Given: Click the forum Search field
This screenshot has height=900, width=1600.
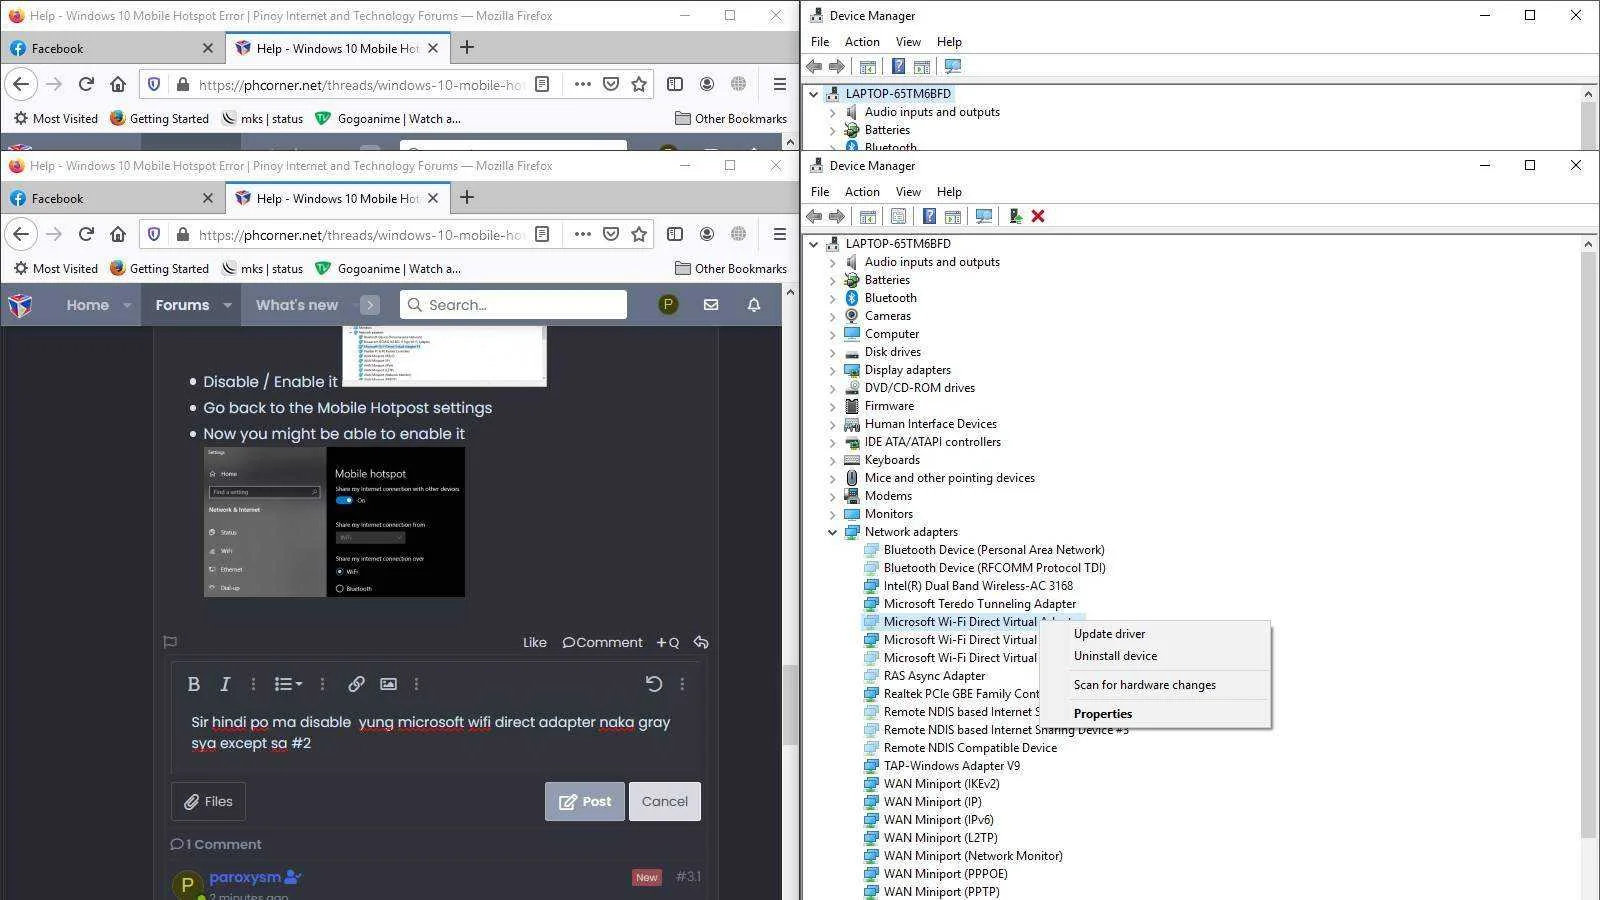Looking at the screenshot, I should pyautogui.click(x=514, y=305).
